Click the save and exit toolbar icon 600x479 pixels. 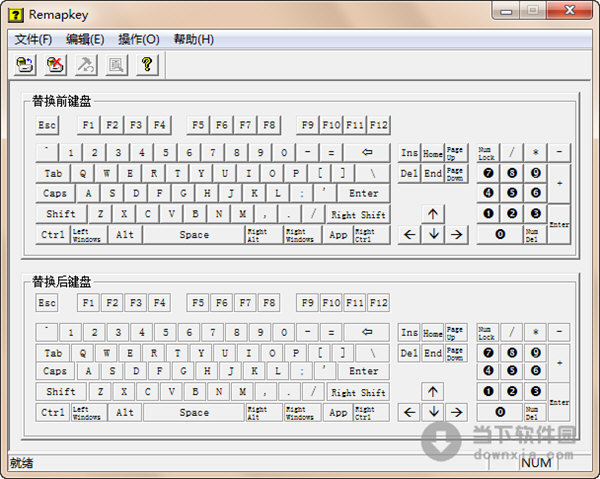[x=25, y=65]
